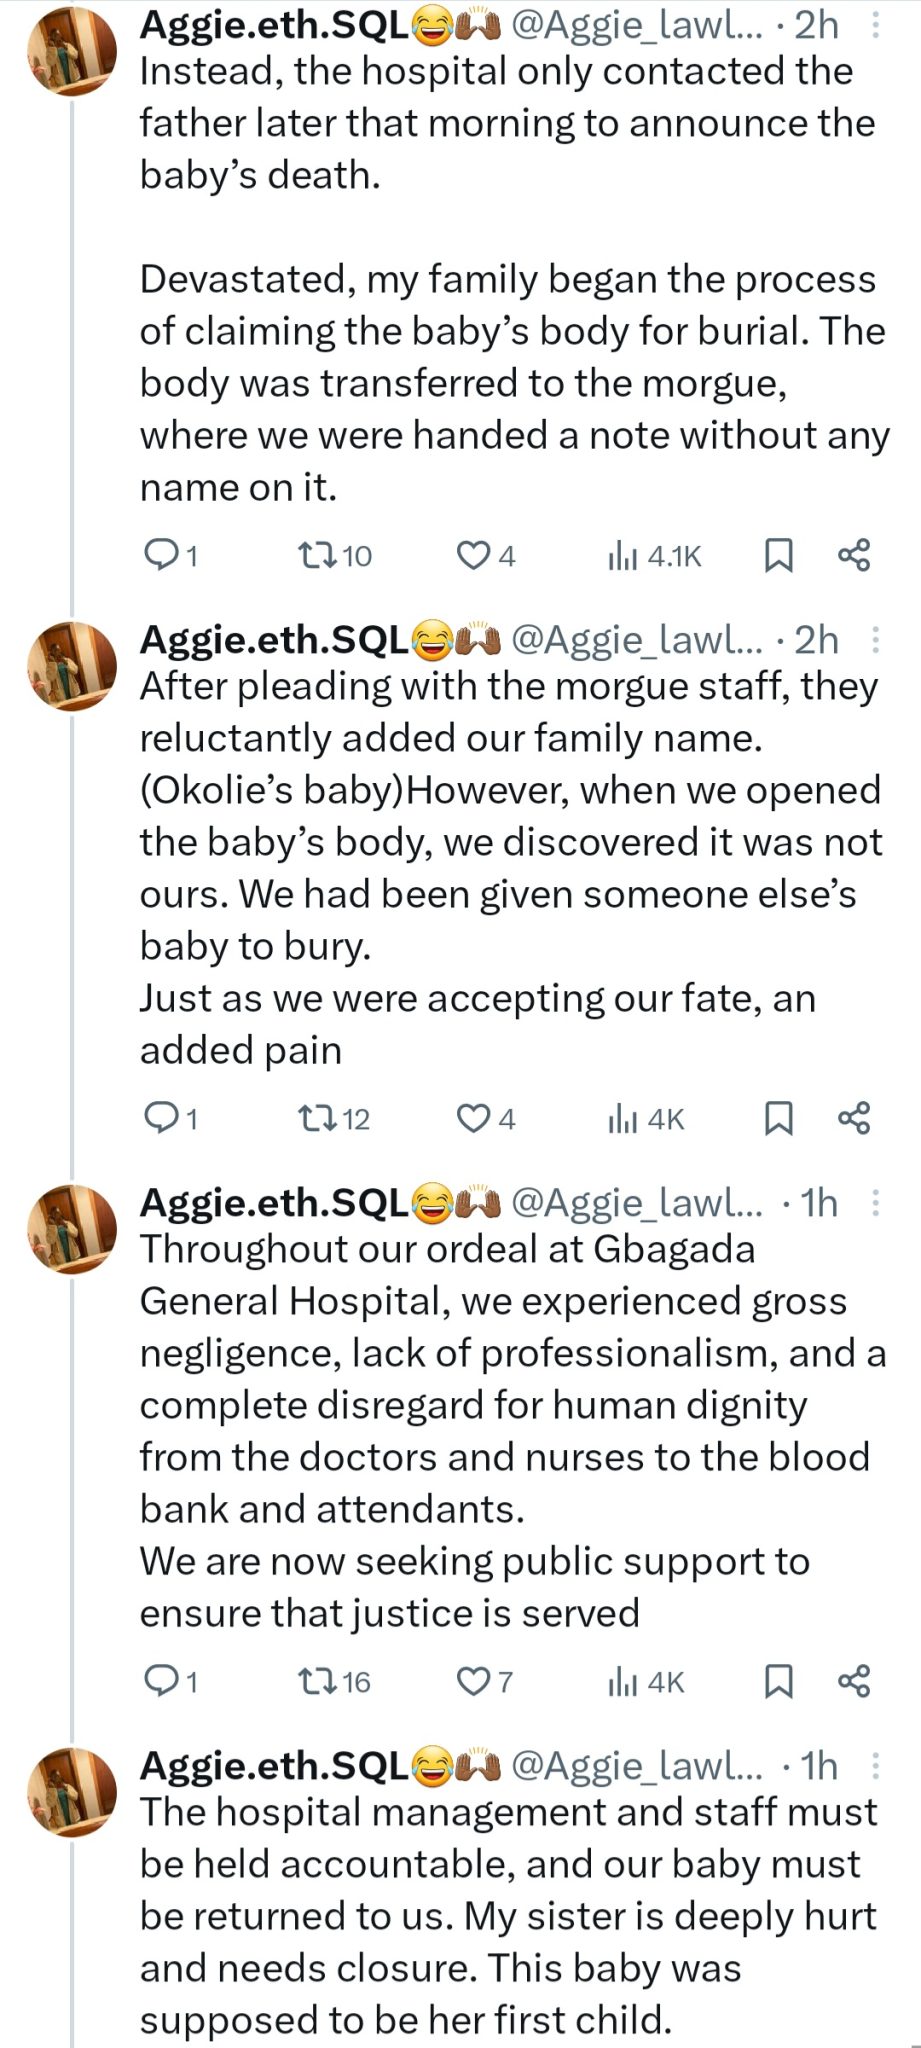Open more menu on the morgue staff tweet
Screen dimensions: 921x2048
(x=876, y=640)
